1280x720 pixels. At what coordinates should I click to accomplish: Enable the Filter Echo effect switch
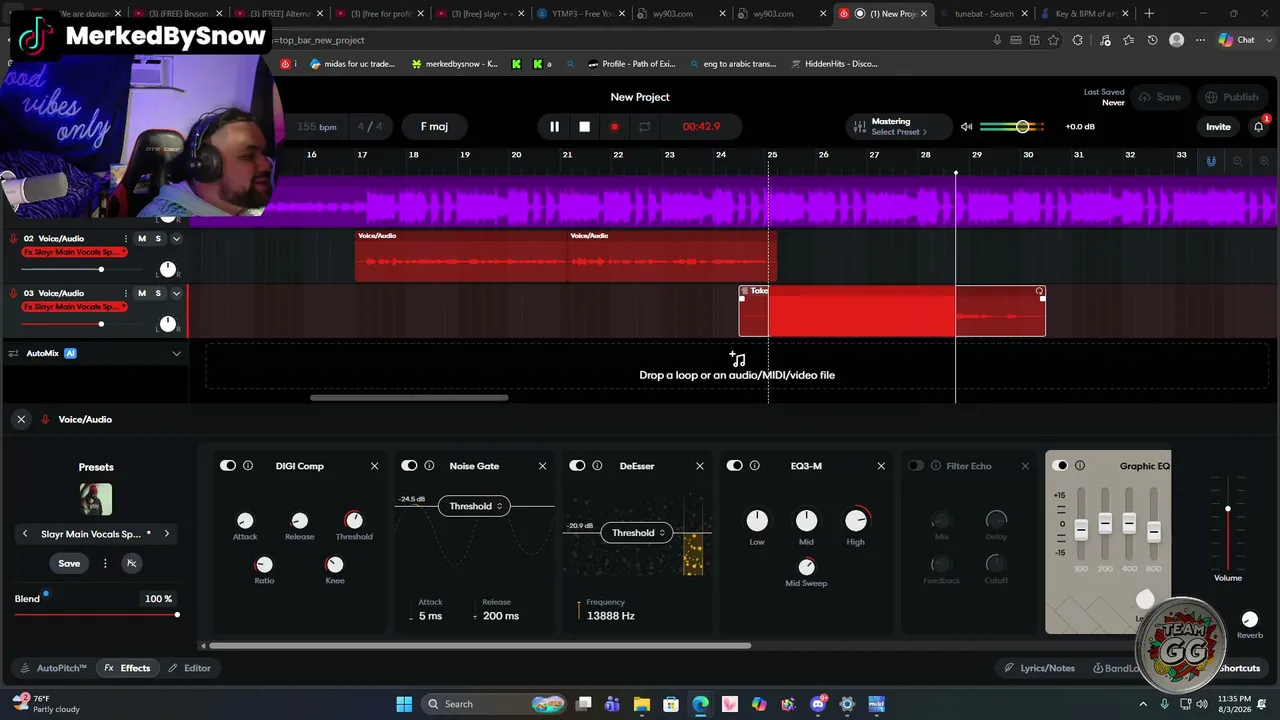[x=916, y=466]
